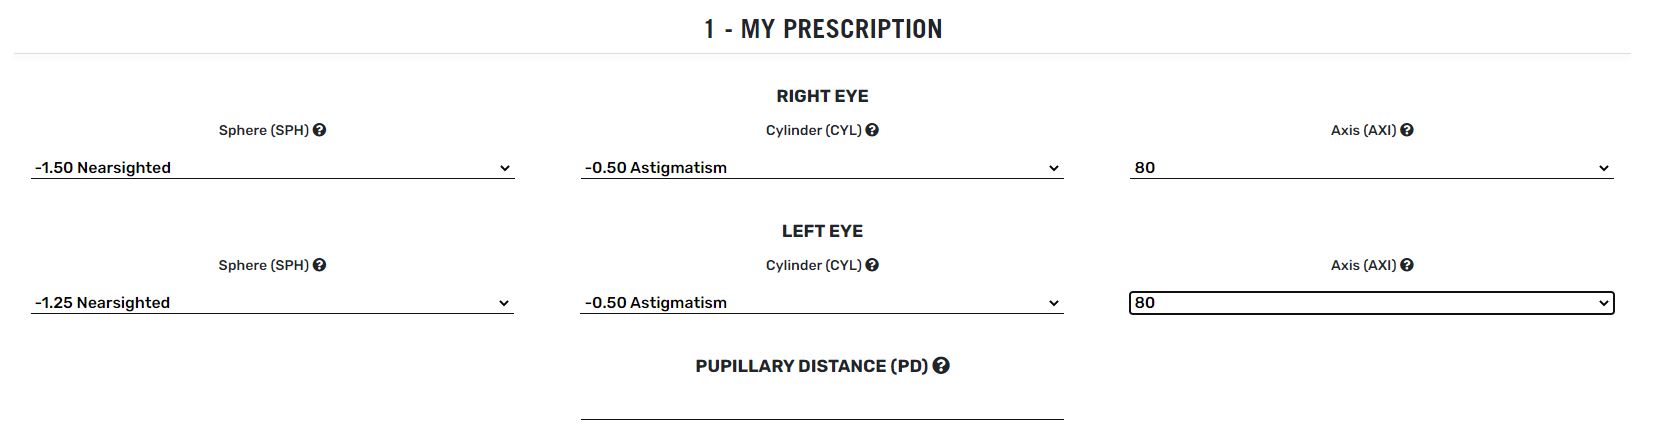Open the focused left eye Axis dropdown
This screenshot has width=1655, height=428.
(x=1371, y=303)
